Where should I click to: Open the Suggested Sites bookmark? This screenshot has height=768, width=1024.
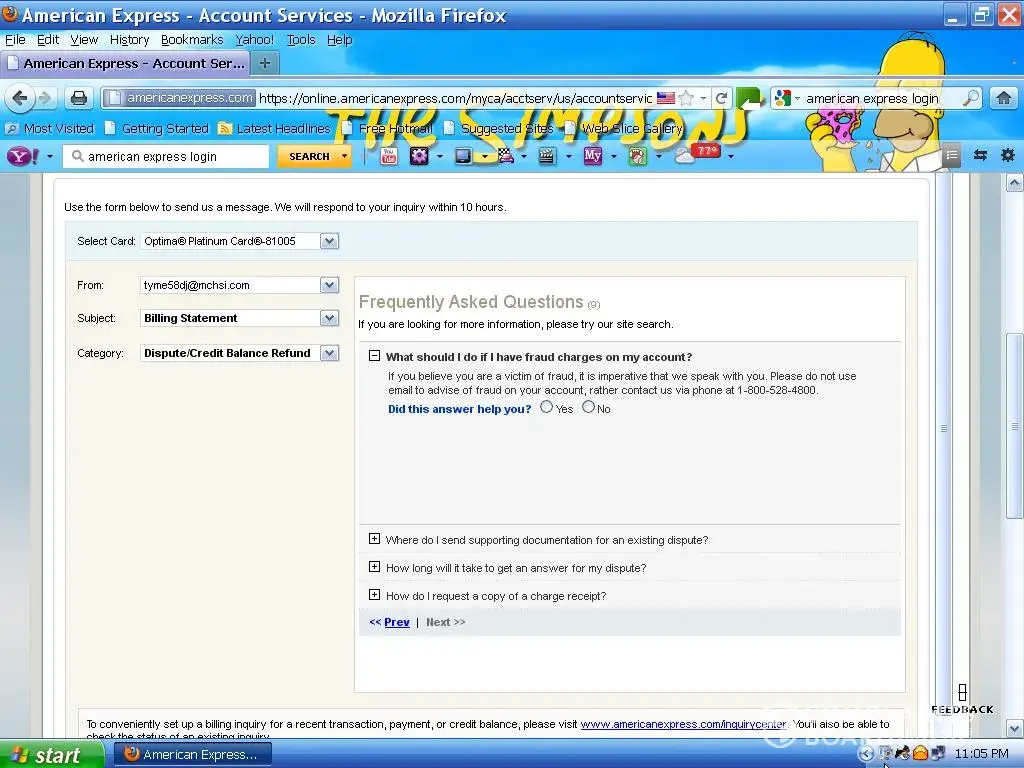click(499, 129)
